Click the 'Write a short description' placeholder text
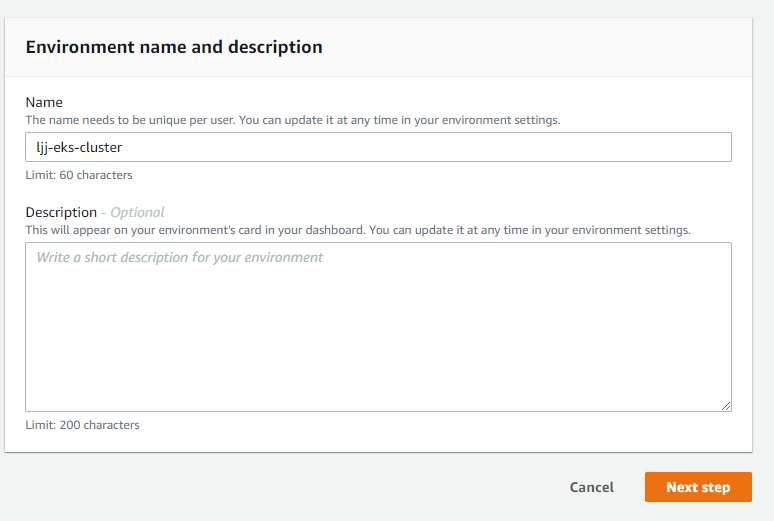This screenshot has height=521, width=774. click(x=180, y=257)
